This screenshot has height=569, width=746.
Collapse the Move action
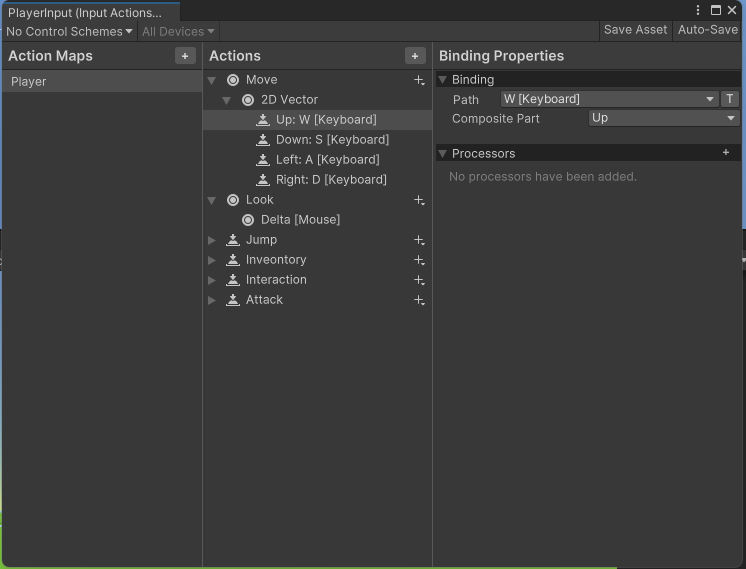tap(212, 80)
